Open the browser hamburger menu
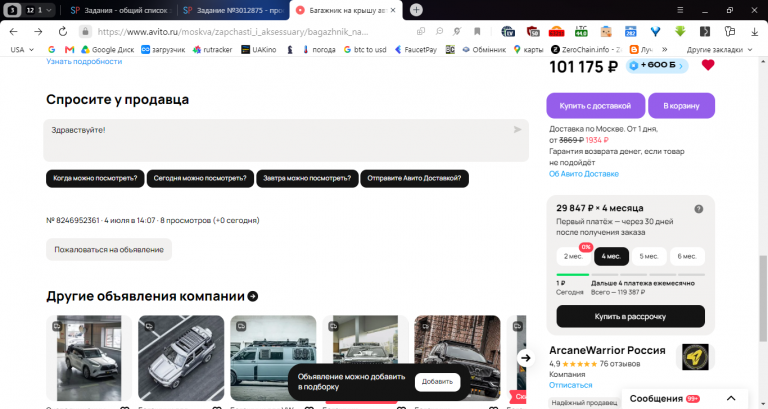 [x=680, y=10]
